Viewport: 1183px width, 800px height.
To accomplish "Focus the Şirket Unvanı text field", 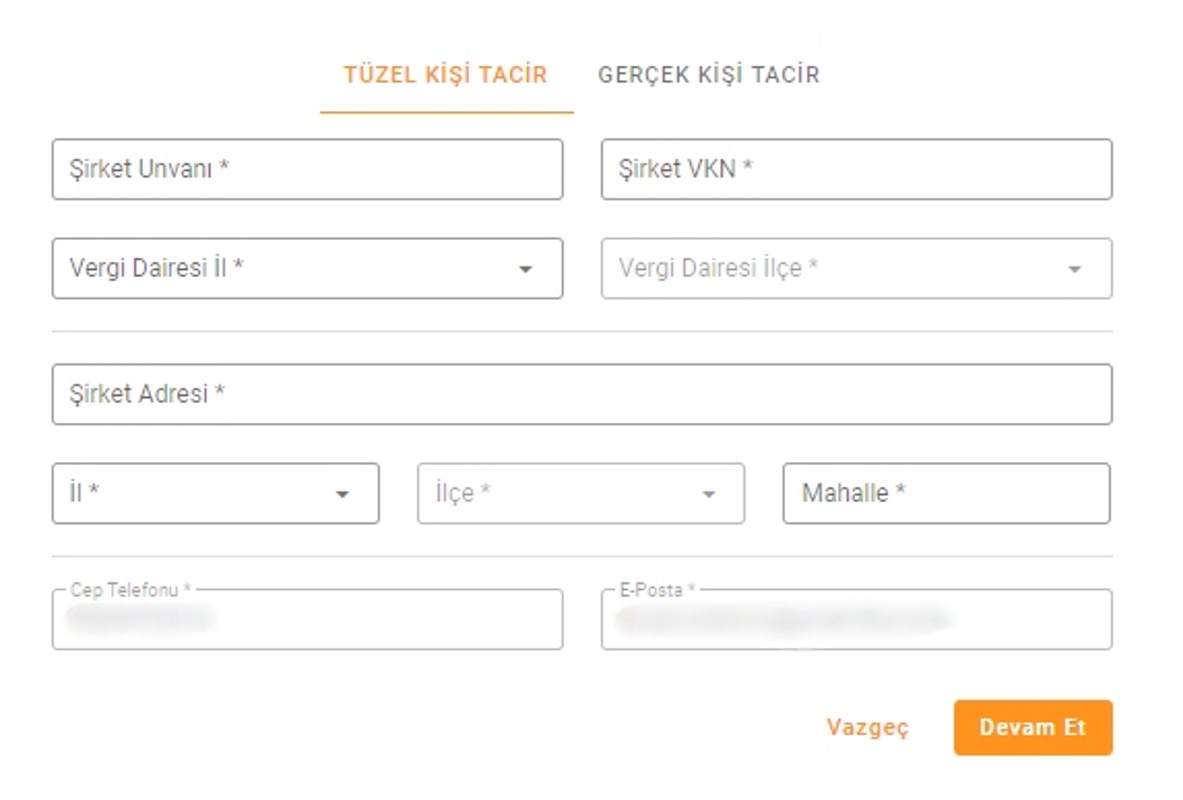I will click(x=307, y=169).
